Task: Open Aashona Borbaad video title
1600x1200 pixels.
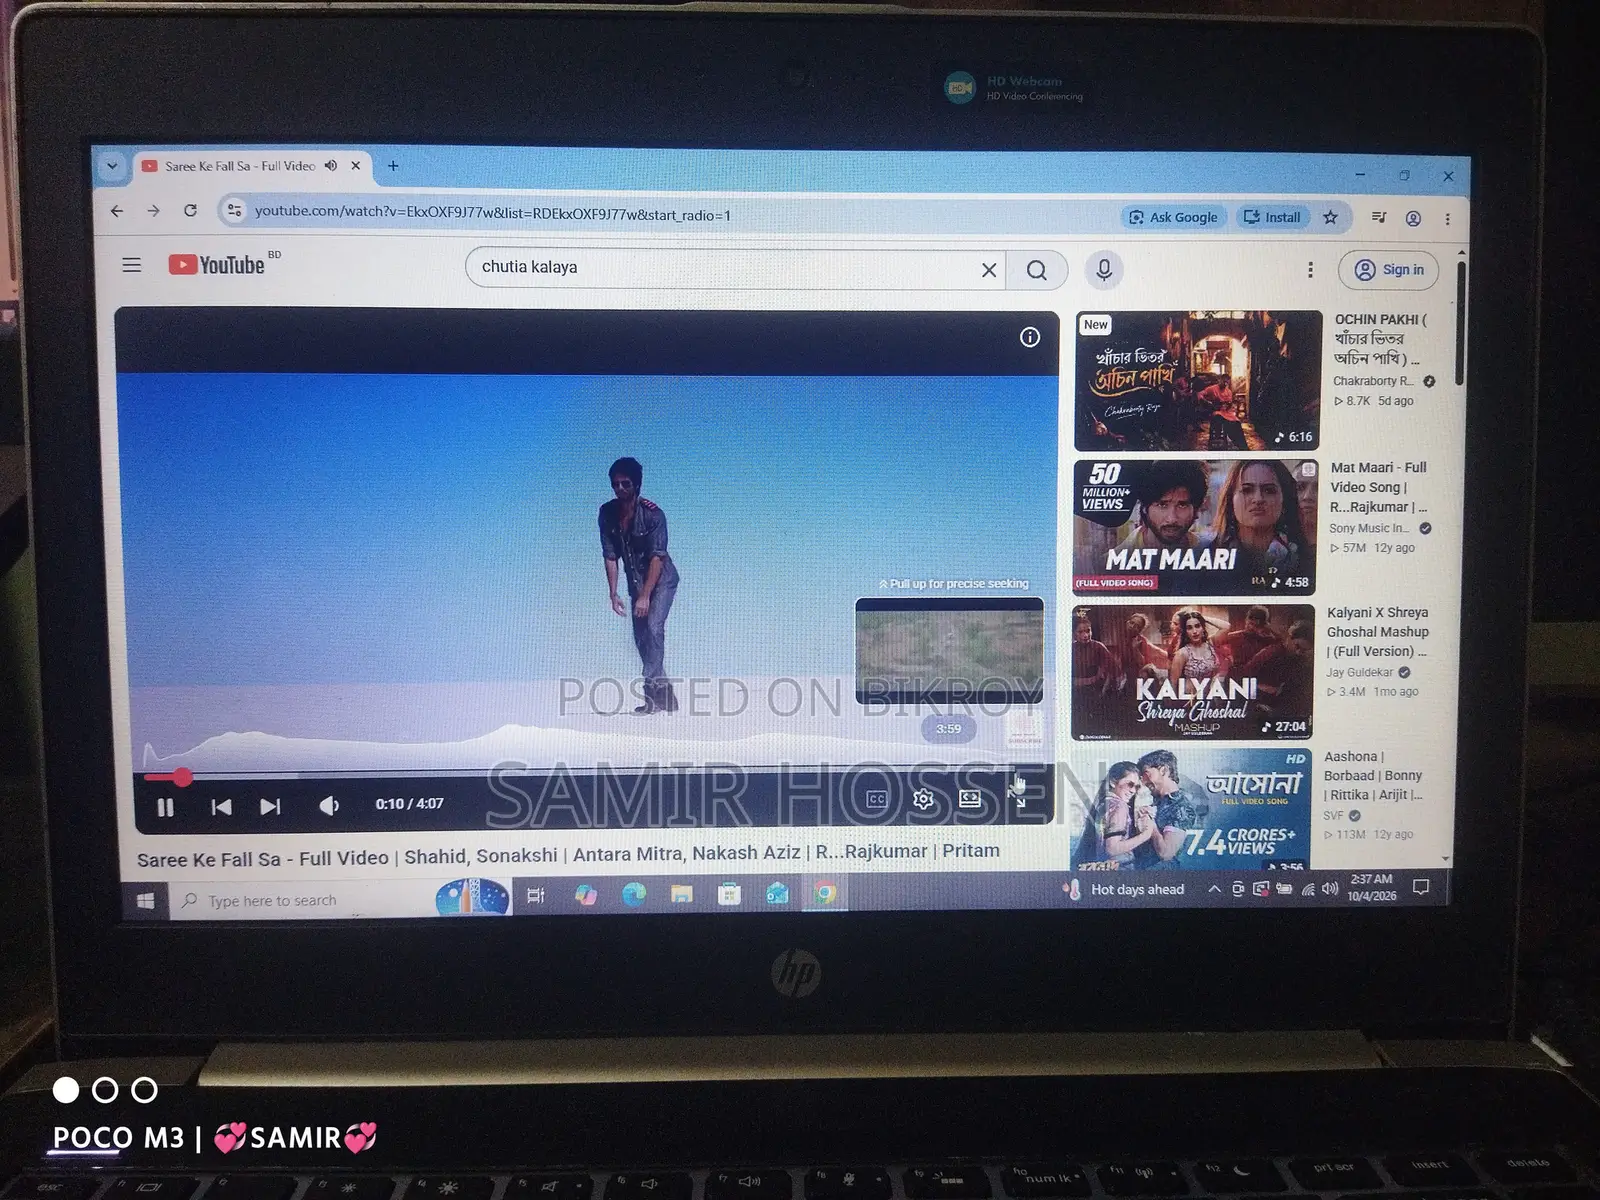Action: [x=1373, y=776]
